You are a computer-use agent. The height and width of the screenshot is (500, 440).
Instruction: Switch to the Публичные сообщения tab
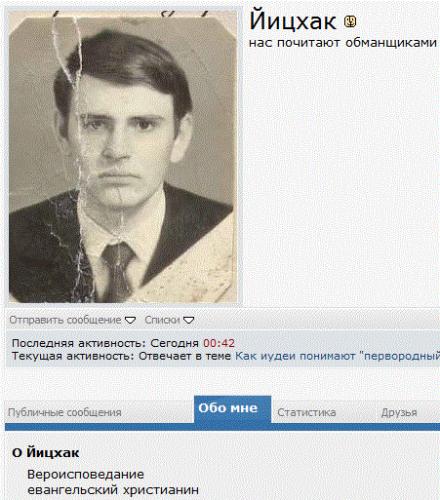pyautogui.click(x=65, y=412)
